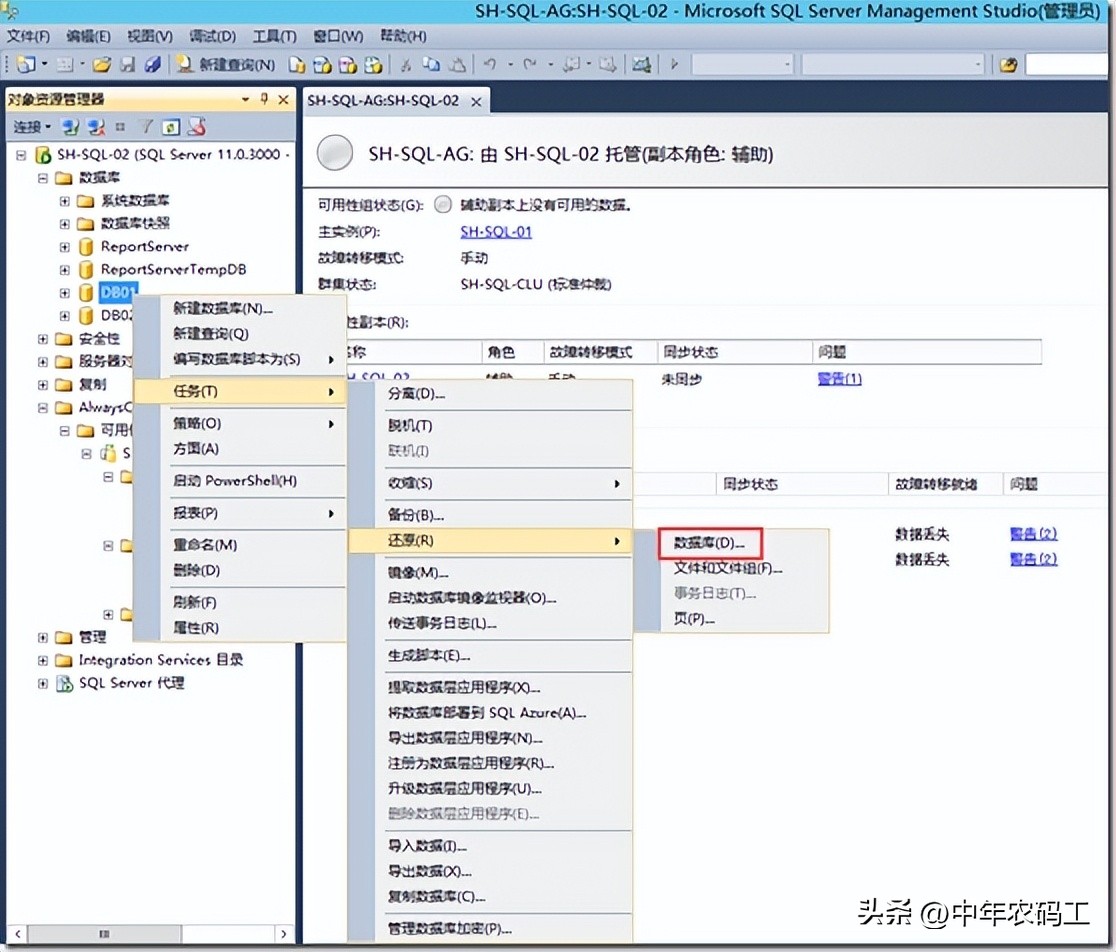The image size is (1116, 952).
Task: Click the Filter icon in Object Explorer toolbar
Action: [x=145, y=127]
